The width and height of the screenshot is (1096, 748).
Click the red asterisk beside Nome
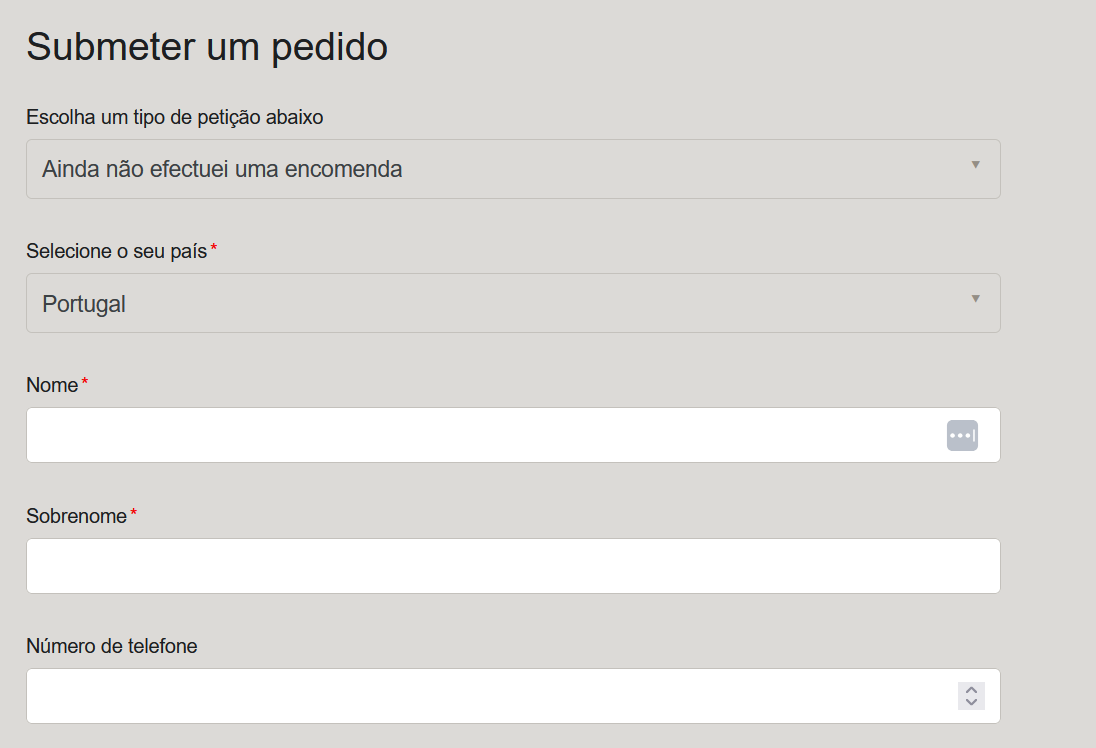[85, 382]
